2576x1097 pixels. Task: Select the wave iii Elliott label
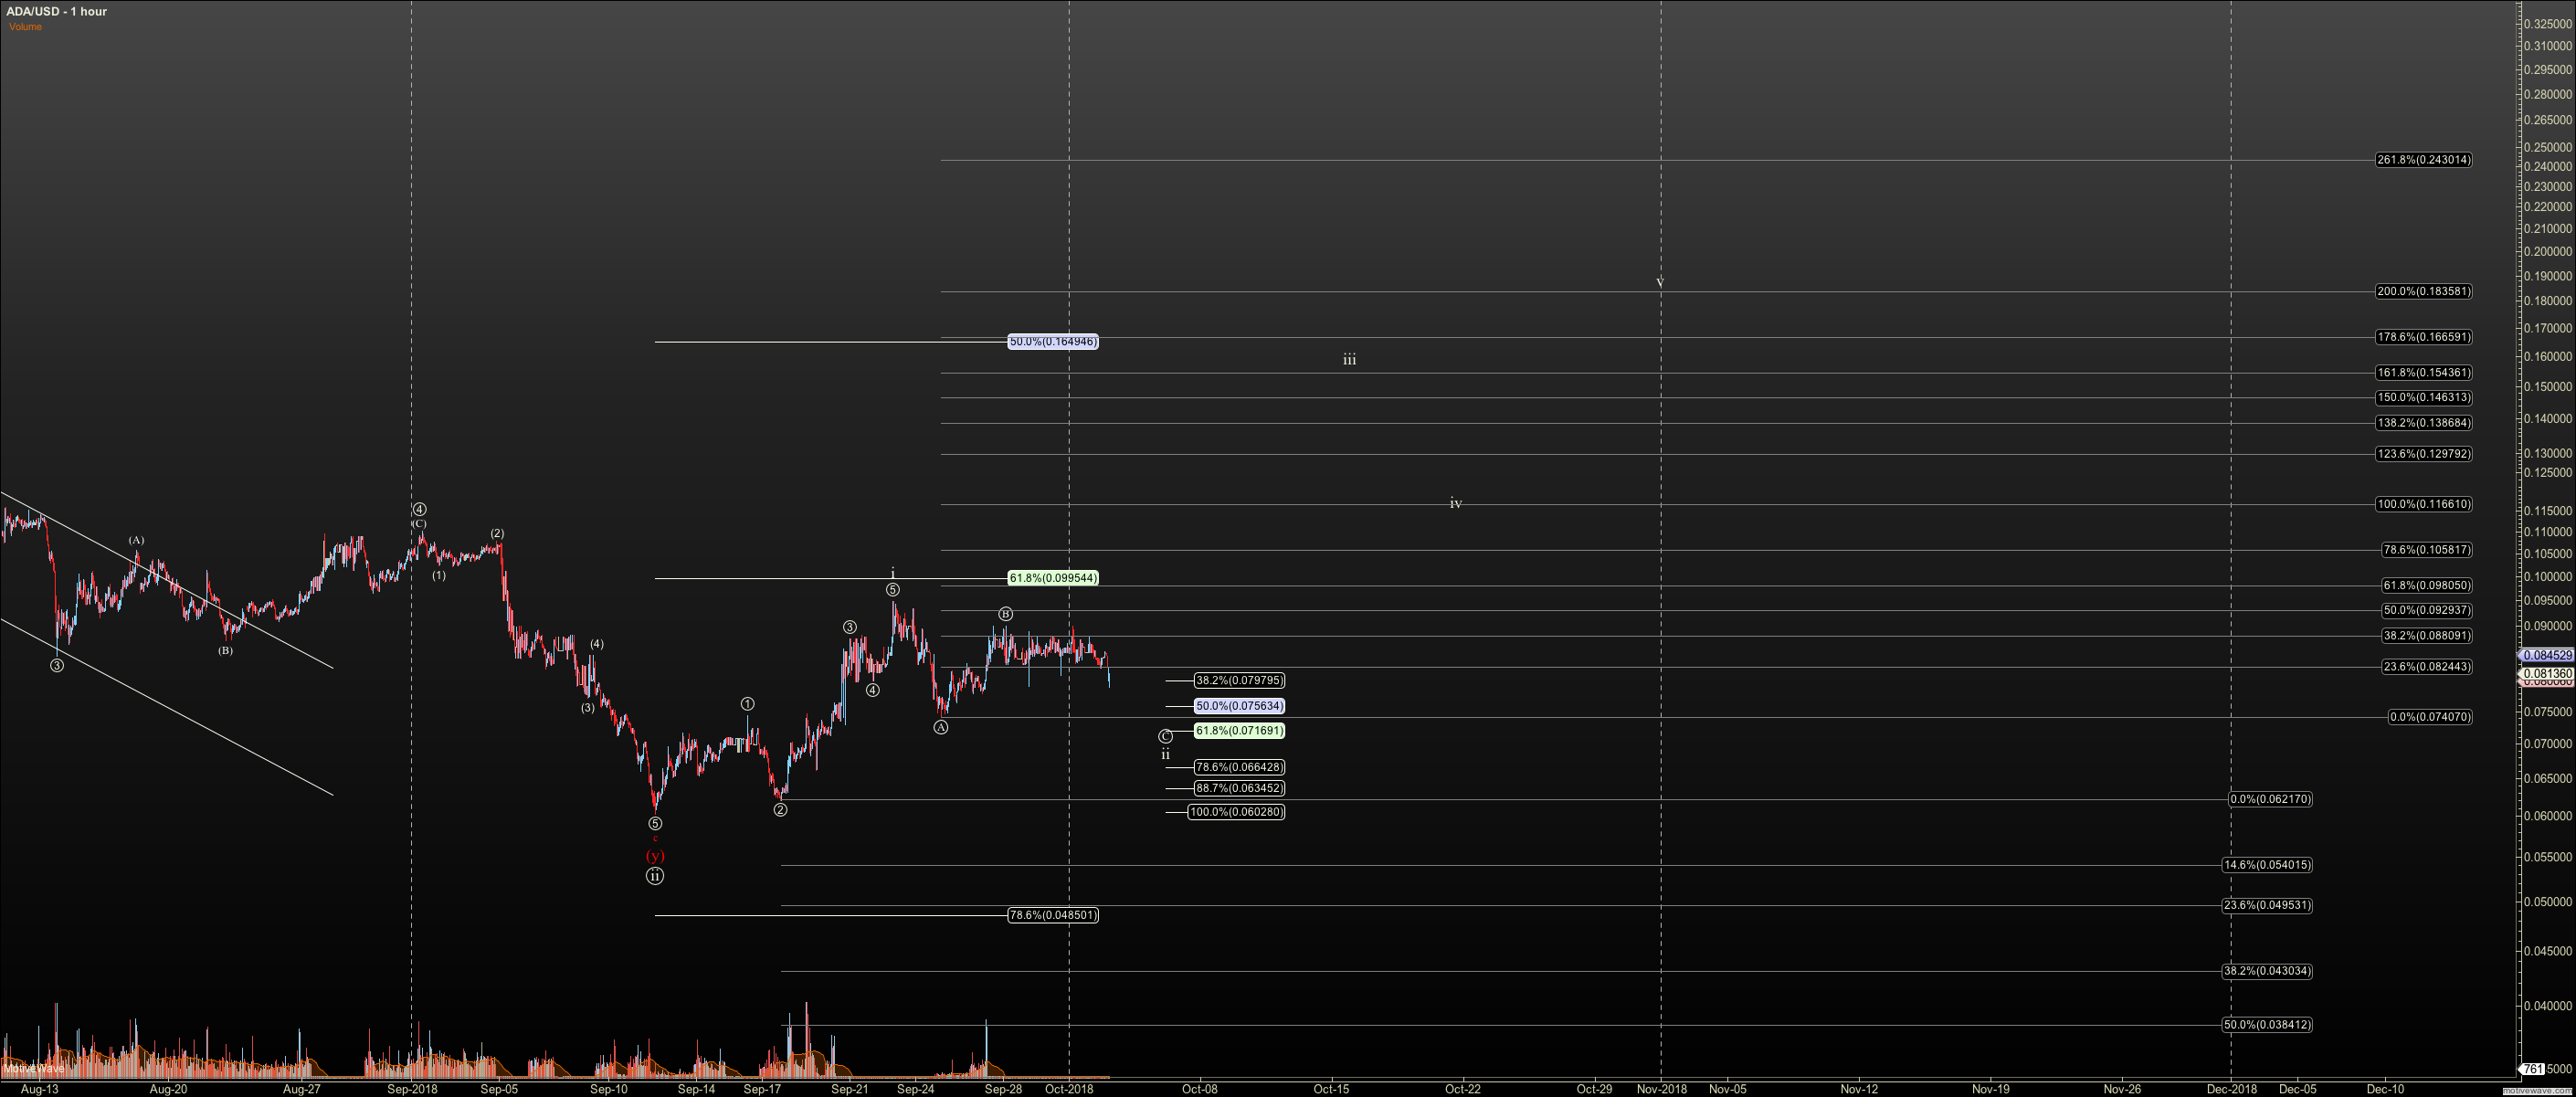point(1349,360)
